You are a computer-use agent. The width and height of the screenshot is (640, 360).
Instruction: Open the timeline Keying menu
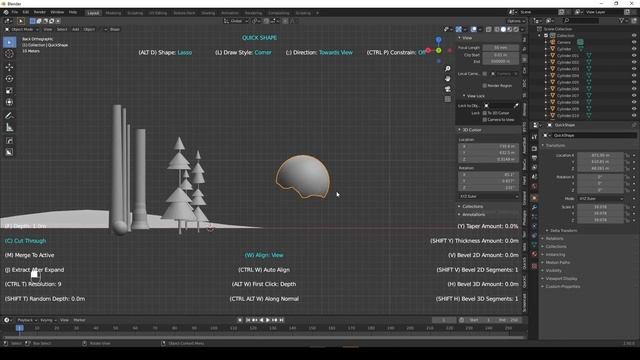(x=48, y=320)
